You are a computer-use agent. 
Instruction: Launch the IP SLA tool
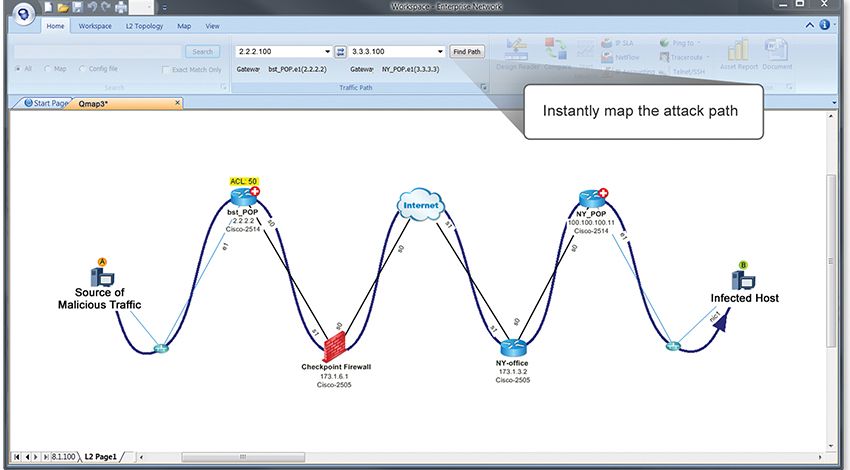click(x=618, y=43)
